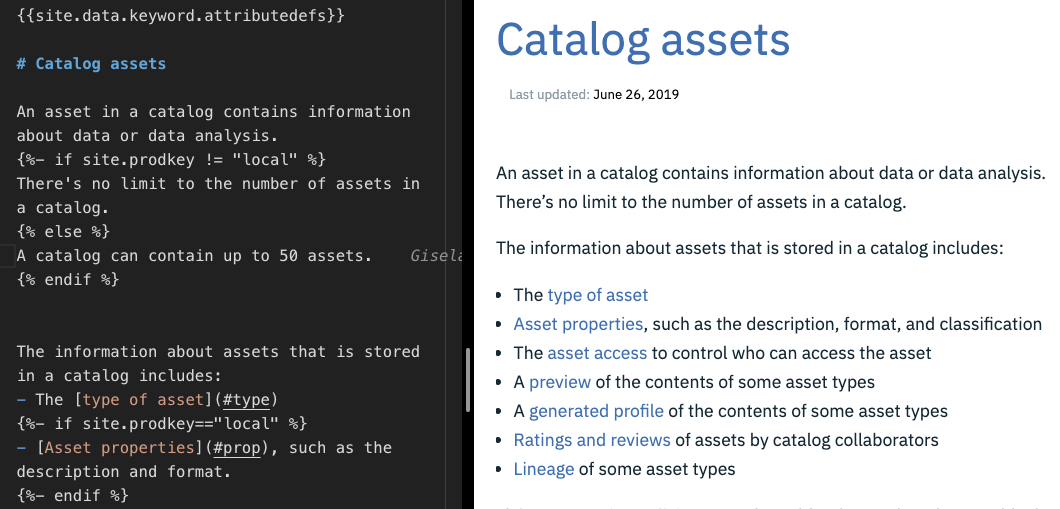Click the 'Catalog assets' title in the preview
The image size is (1060, 509).
643,39
